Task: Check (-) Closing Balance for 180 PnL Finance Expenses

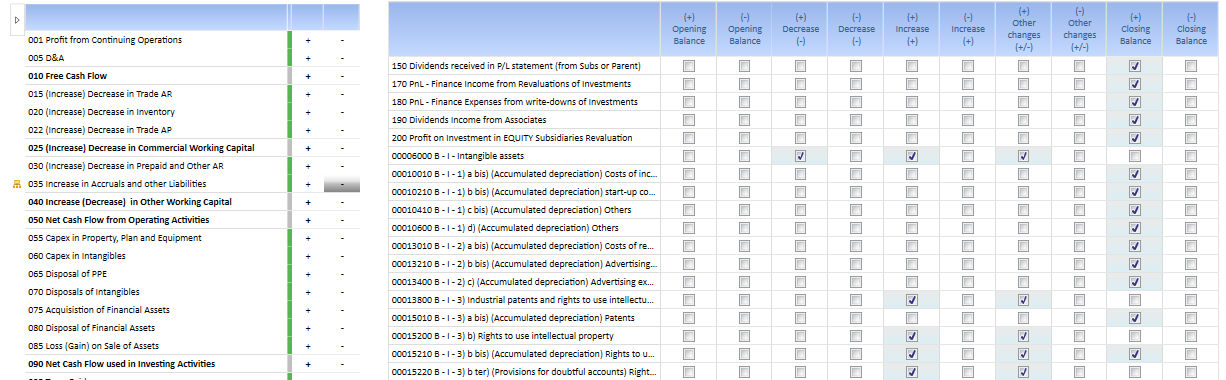Action: (x=1191, y=102)
